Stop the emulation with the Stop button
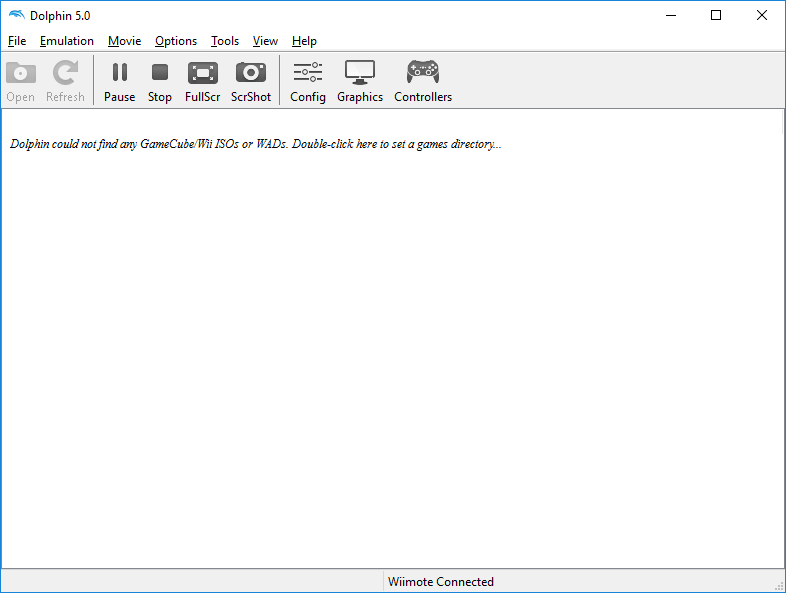The height and width of the screenshot is (593, 786). pos(160,72)
